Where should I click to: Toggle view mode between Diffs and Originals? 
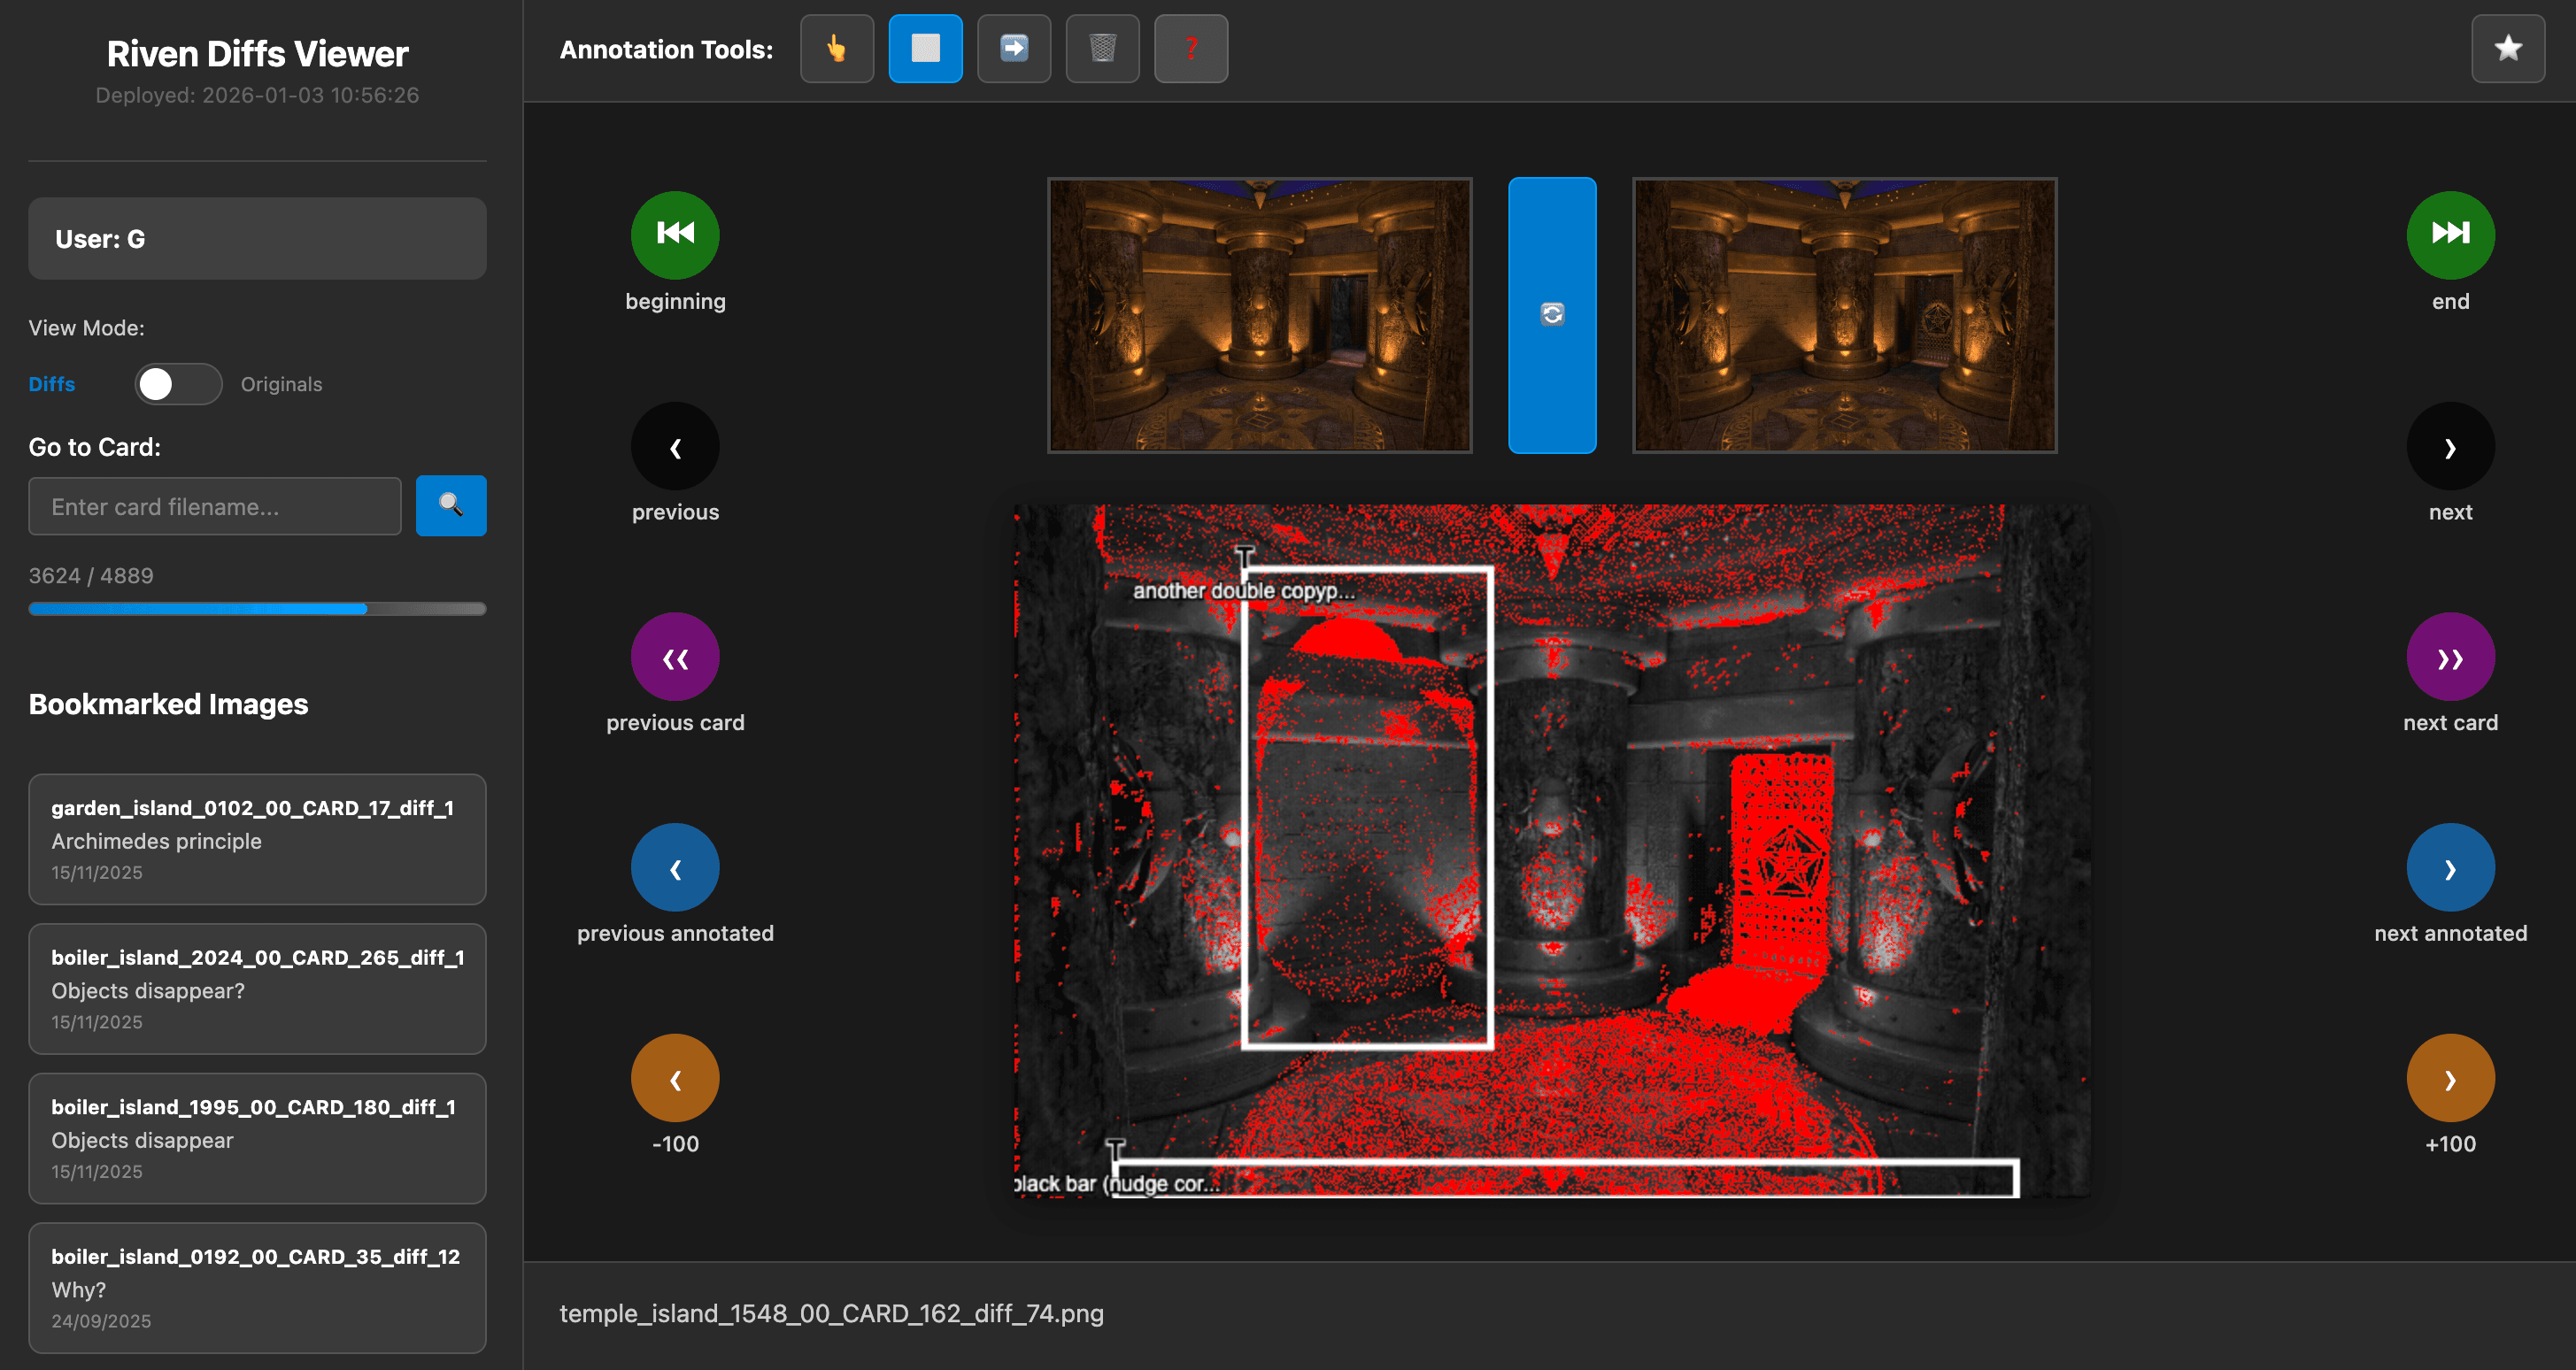coord(178,384)
